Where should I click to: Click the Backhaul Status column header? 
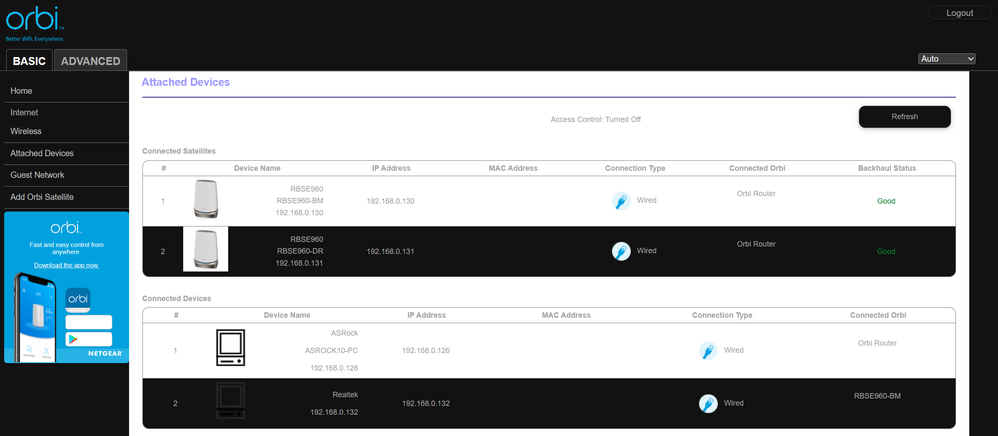[887, 169]
